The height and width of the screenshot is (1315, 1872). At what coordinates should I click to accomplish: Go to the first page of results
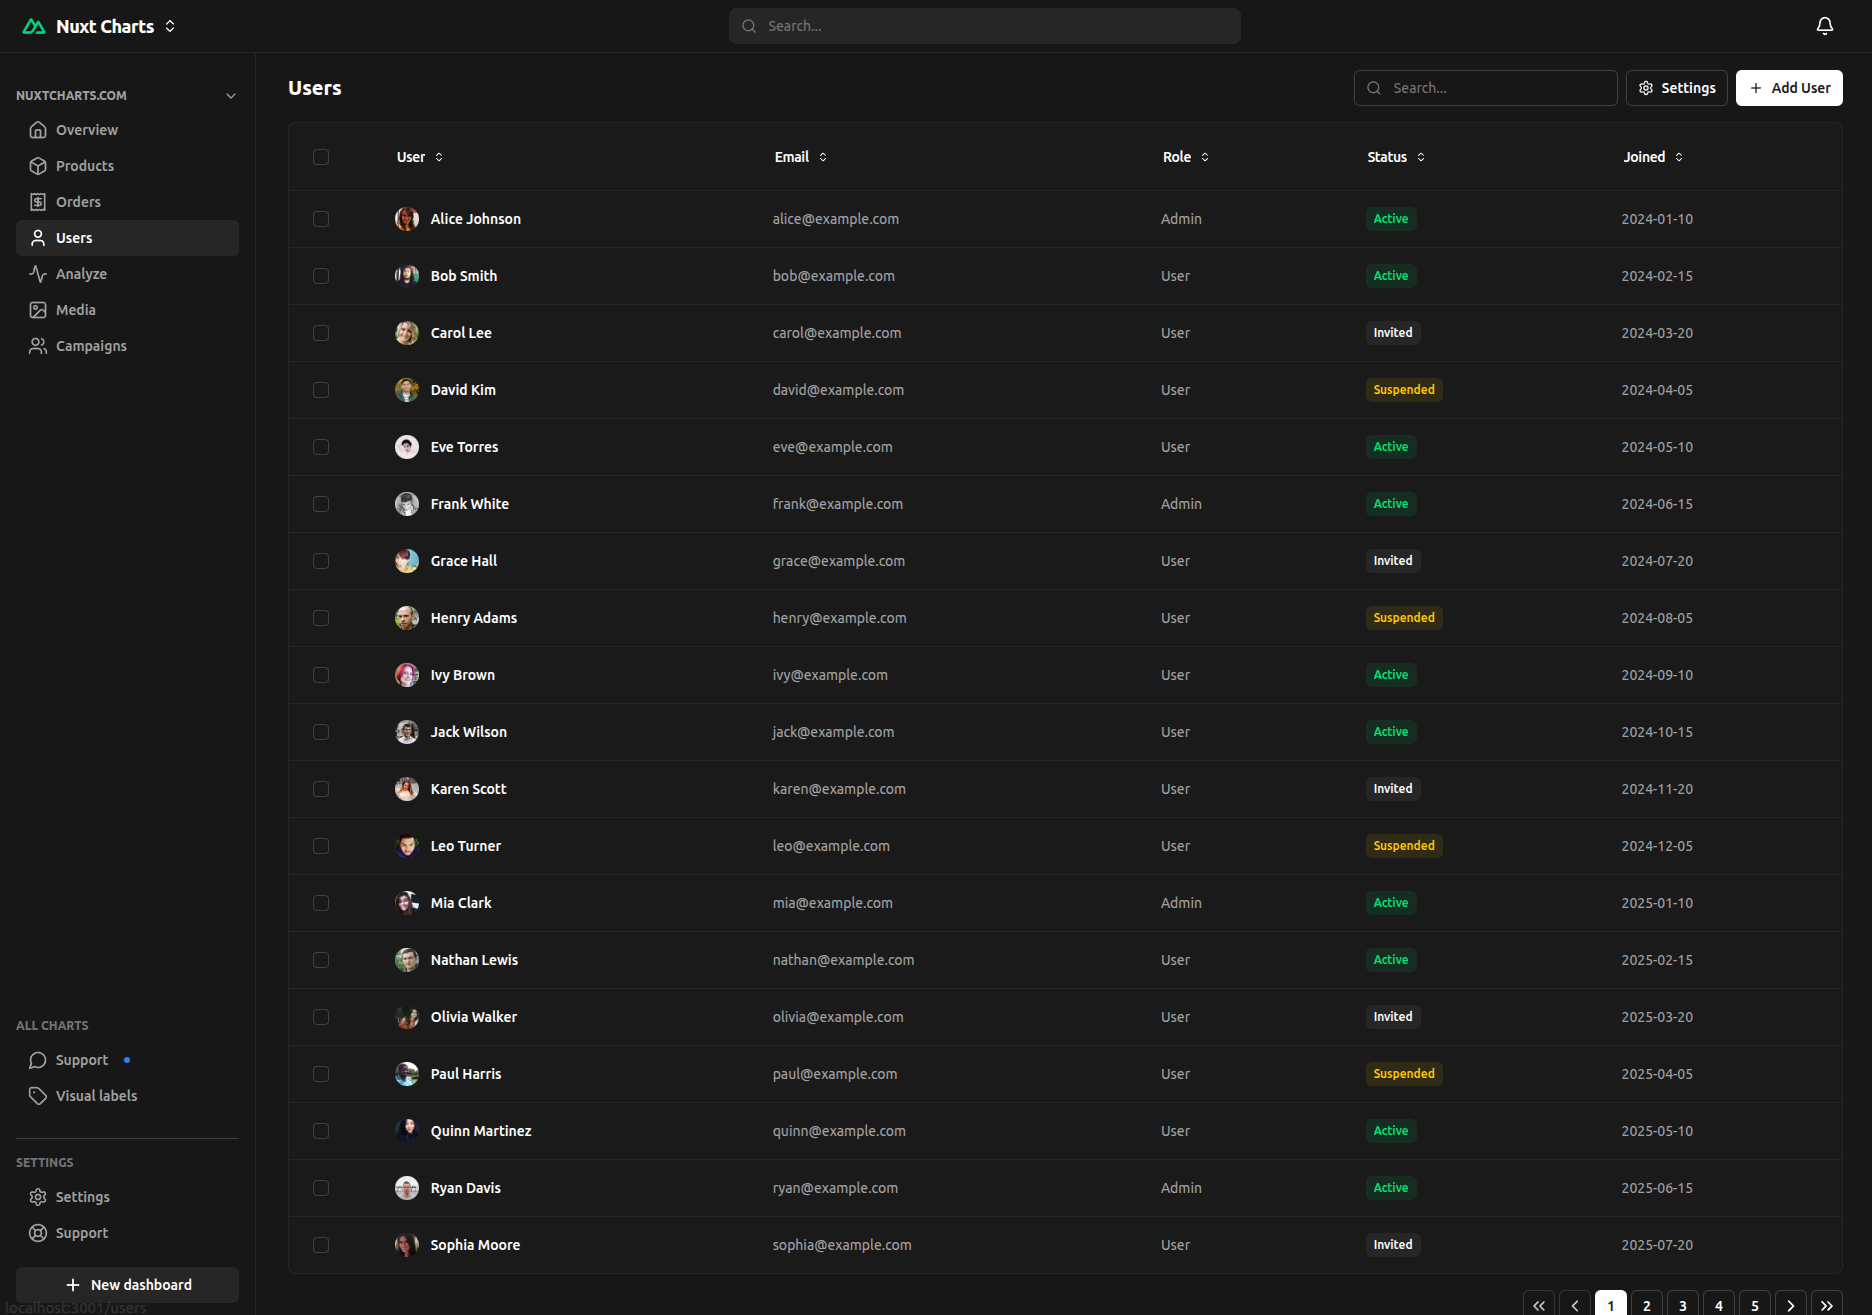click(x=1539, y=1305)
